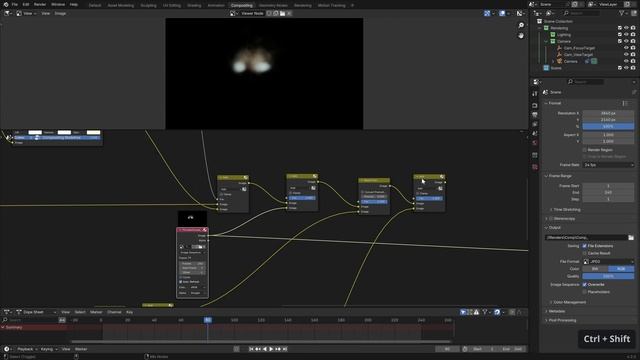Select the BW color mode button
Screen dimensions: 640x360
[595, 269]
